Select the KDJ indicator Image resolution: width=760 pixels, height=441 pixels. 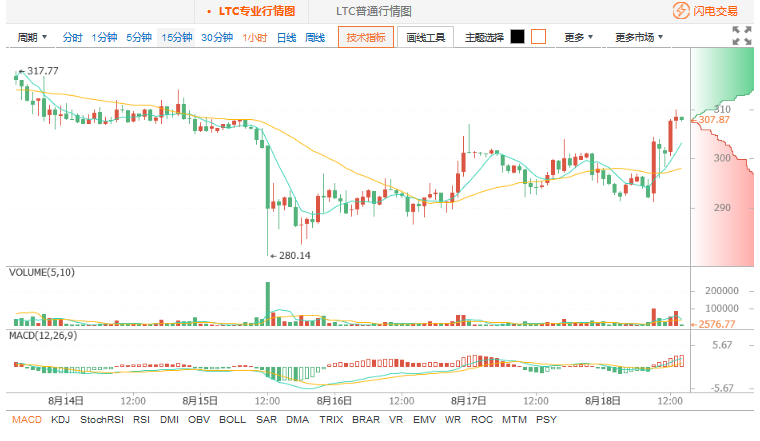pos(60,420)
